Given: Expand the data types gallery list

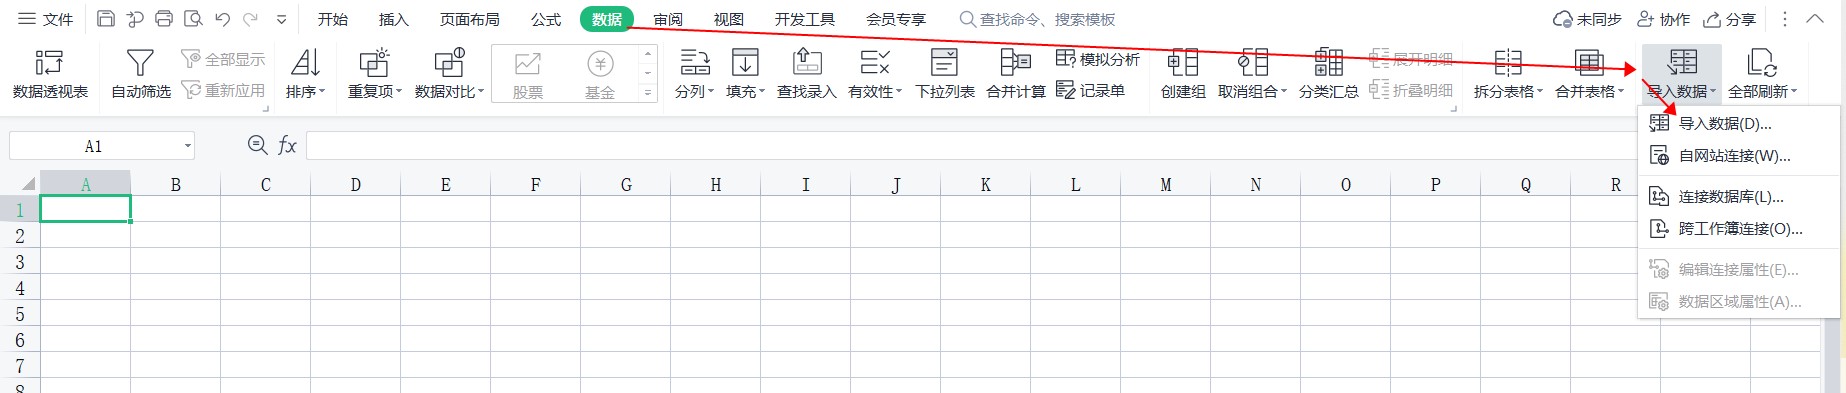Looking at the screenshot, I should [x=648, y=93].
